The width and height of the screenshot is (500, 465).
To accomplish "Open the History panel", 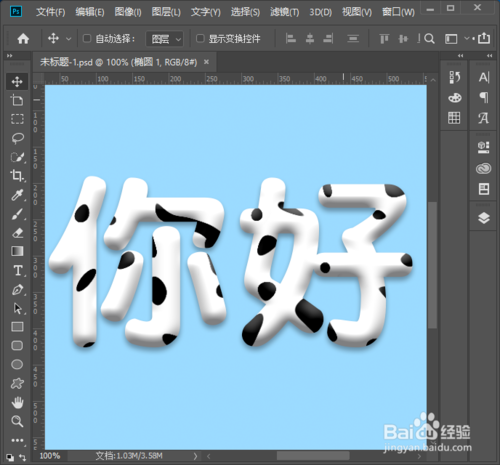I will (x=454, y=77).
